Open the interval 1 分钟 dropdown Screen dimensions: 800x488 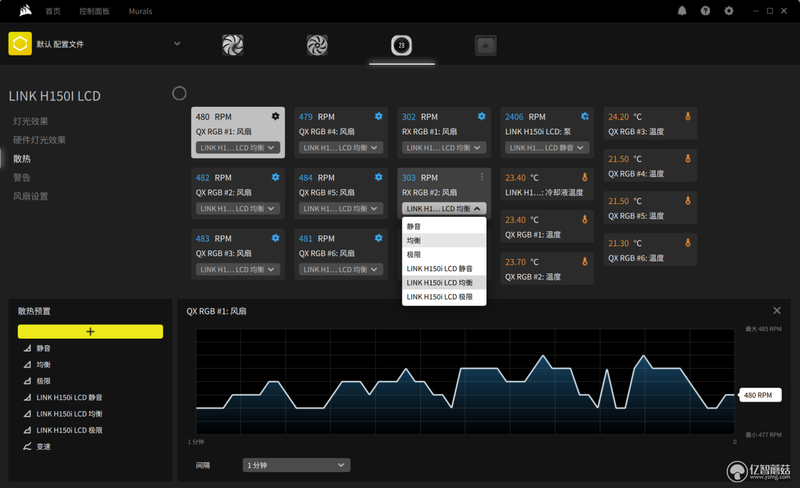tap(296, 465)
